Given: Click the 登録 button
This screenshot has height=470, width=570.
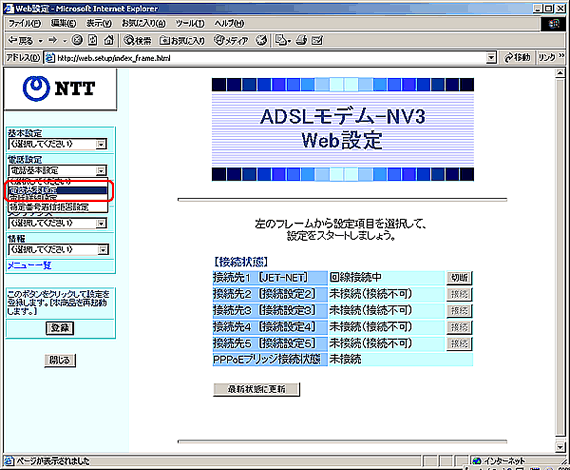Looking at the screenshot, I should [60, 328].
